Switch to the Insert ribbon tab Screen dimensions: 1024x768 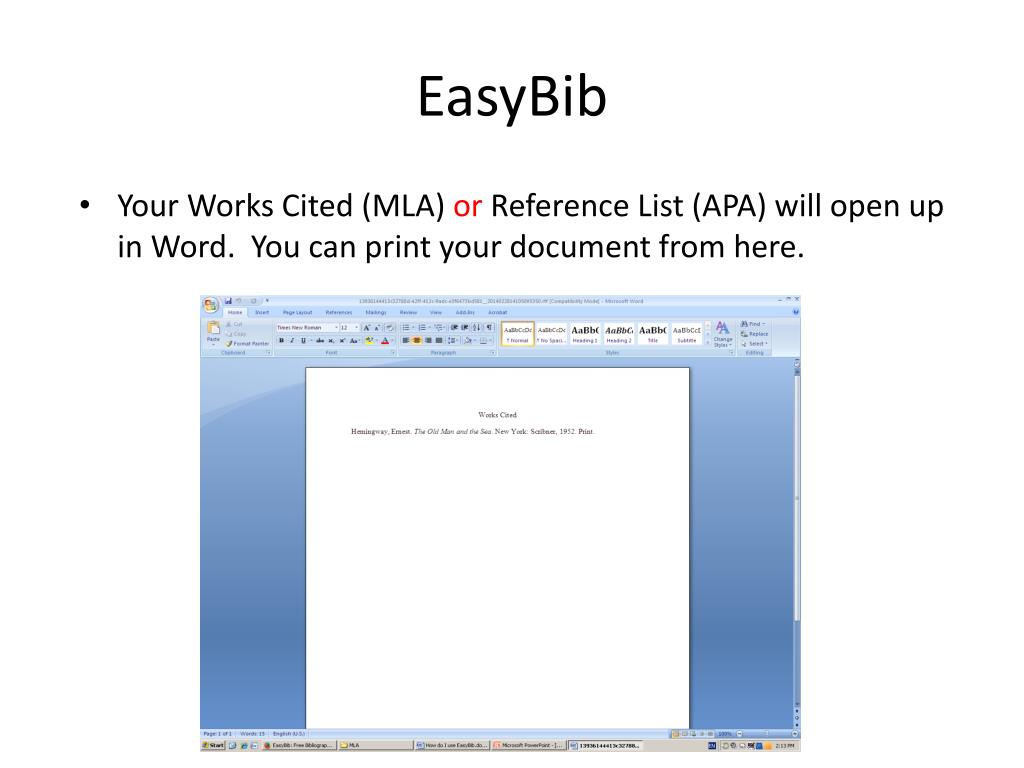pyautogui.click(x=262, y=313)
